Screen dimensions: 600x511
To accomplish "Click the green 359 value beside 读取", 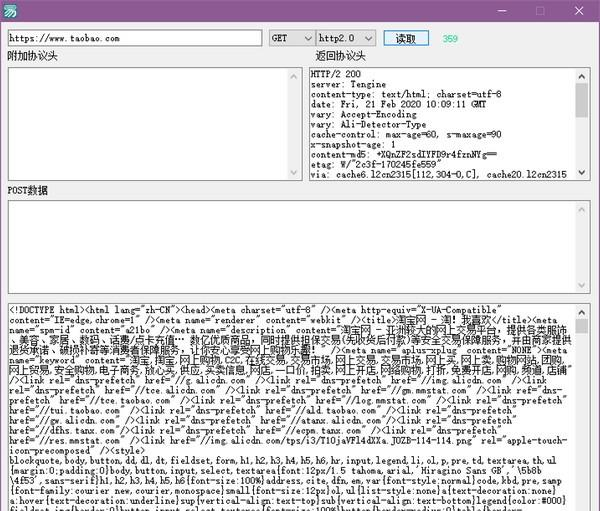I will click(450, 39).
